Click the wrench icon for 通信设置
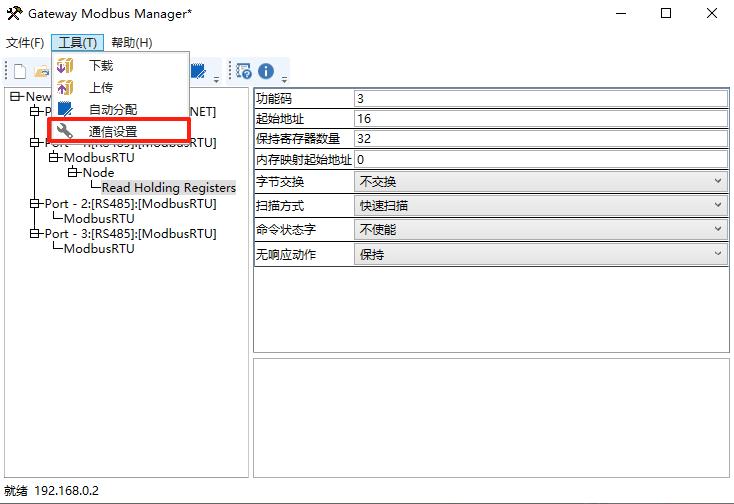The height and width of the screenshot is (504, 734). pyautogui.click(x=64, y=131)
